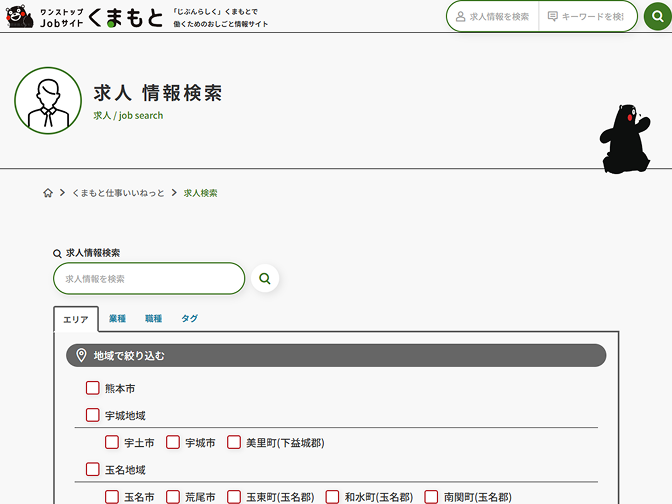Click the white round search button beside 求人情報を検索 field
Screen dimensions: 672x504
tap(265, 279)
